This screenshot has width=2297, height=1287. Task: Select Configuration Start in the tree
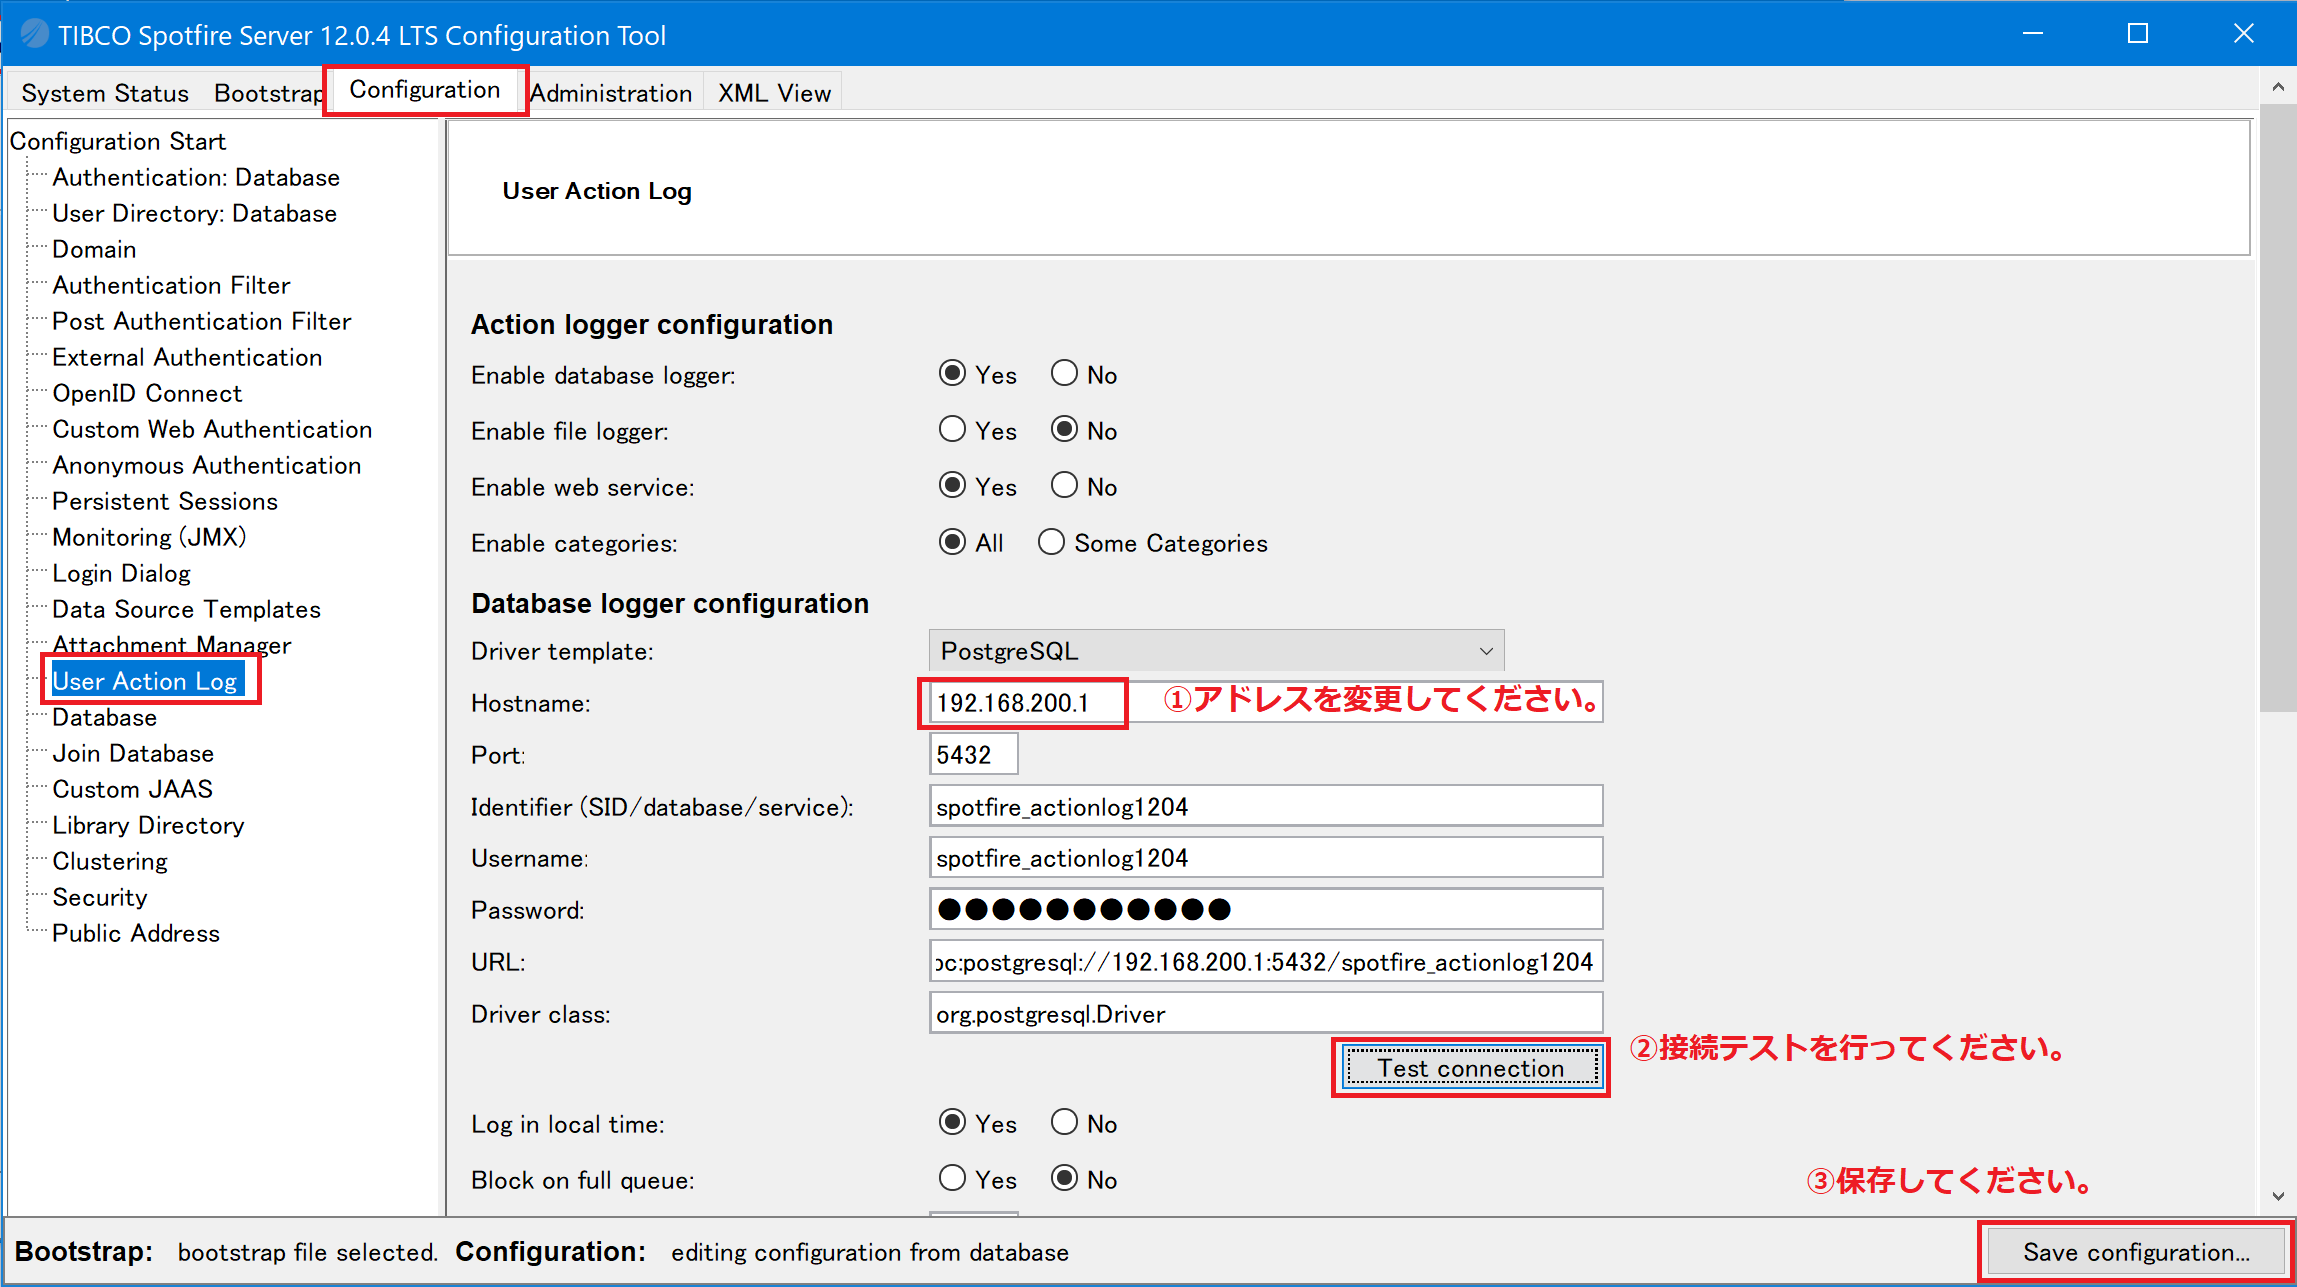click(x=118, y=141)
